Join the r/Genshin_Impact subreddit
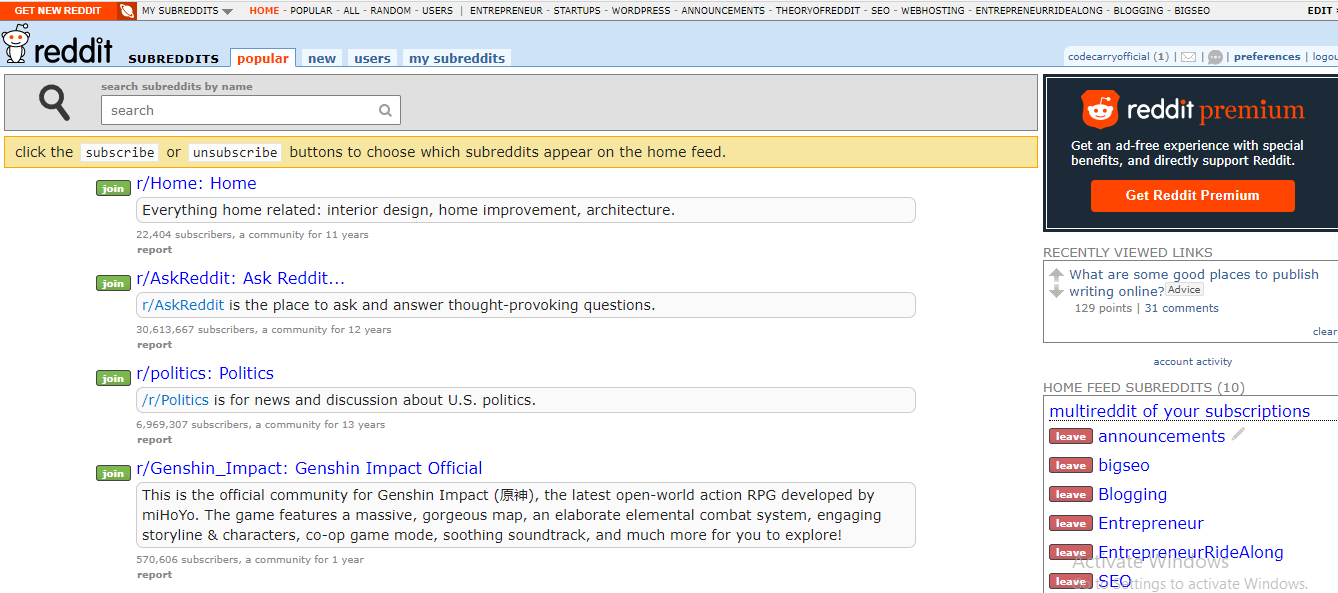The height and width of the screenshot is (593, 1338). tap(113, 473)
